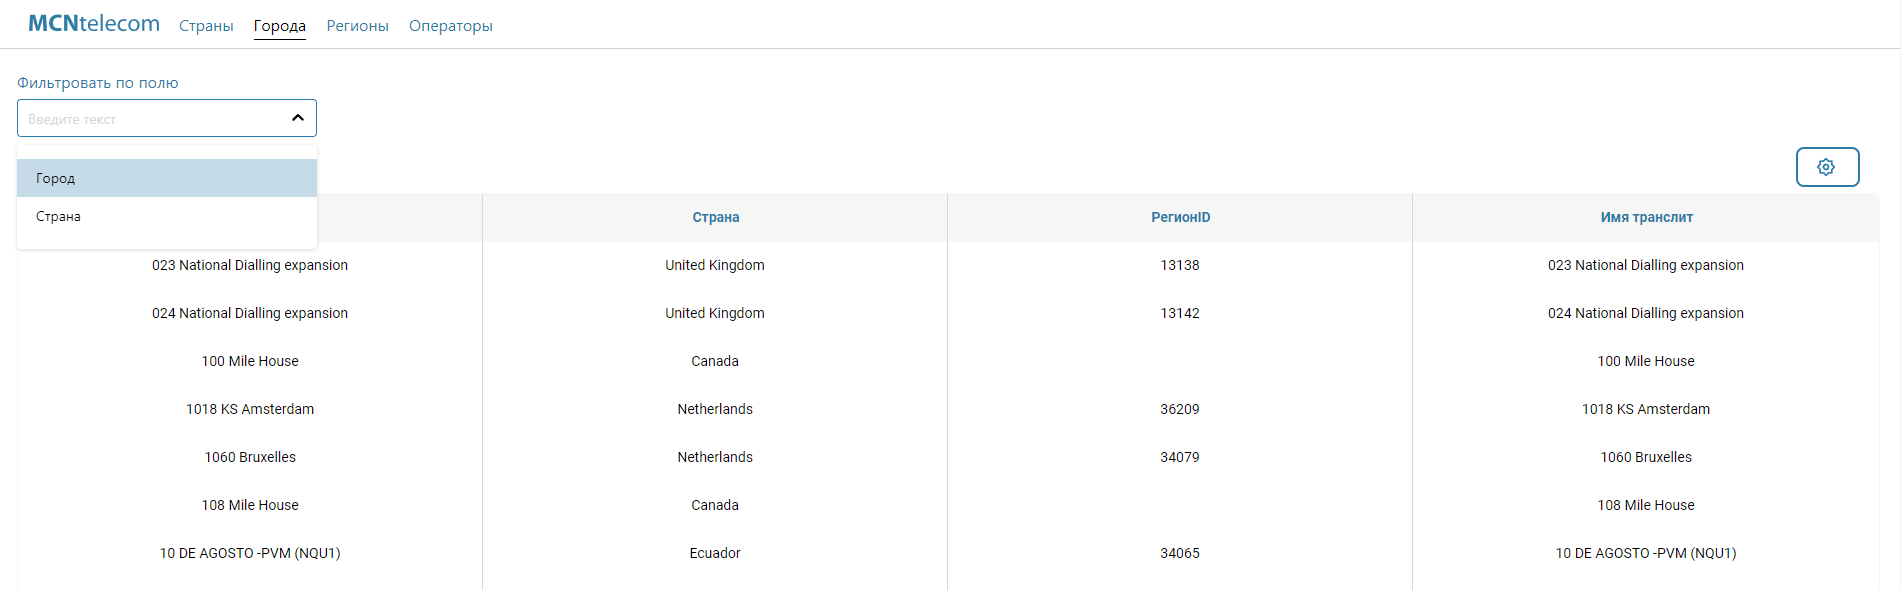
Task: Sort by the Страна column header
Action: (715, 217)
